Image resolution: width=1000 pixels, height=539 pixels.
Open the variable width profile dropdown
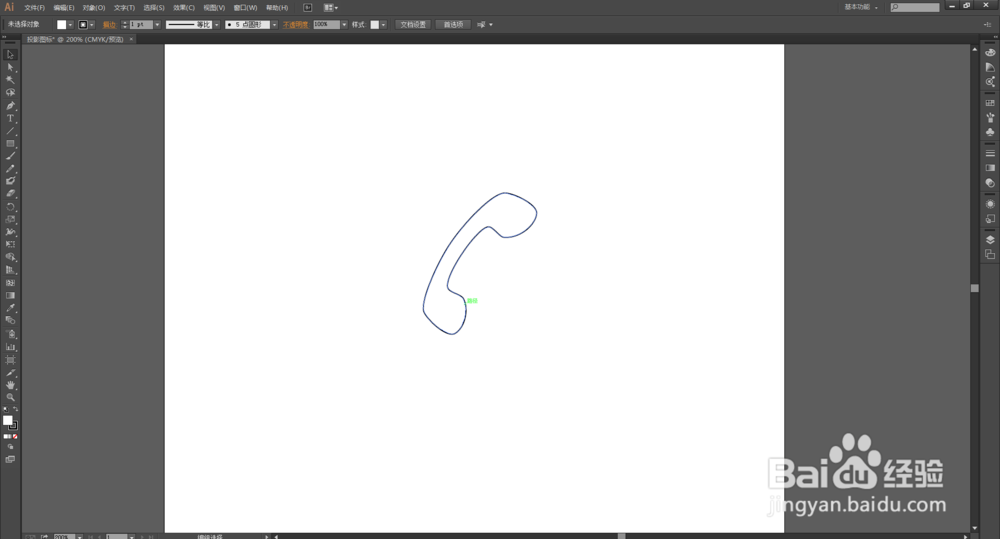(217, 25)
